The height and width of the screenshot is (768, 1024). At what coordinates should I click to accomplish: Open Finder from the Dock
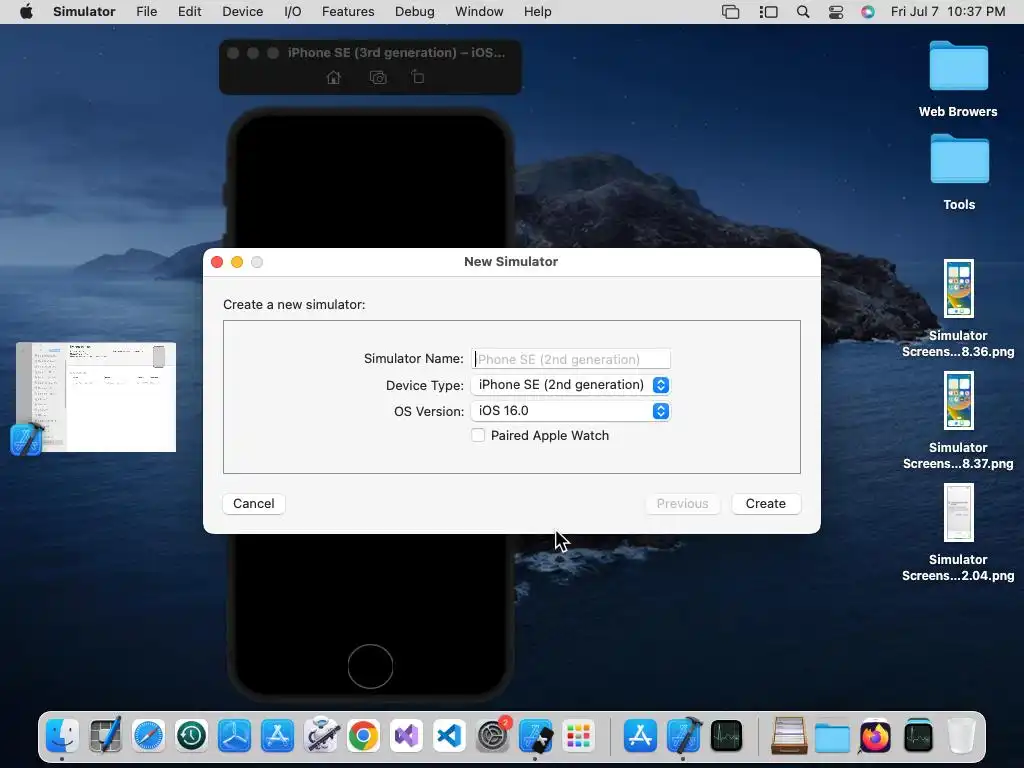(62, 736)
